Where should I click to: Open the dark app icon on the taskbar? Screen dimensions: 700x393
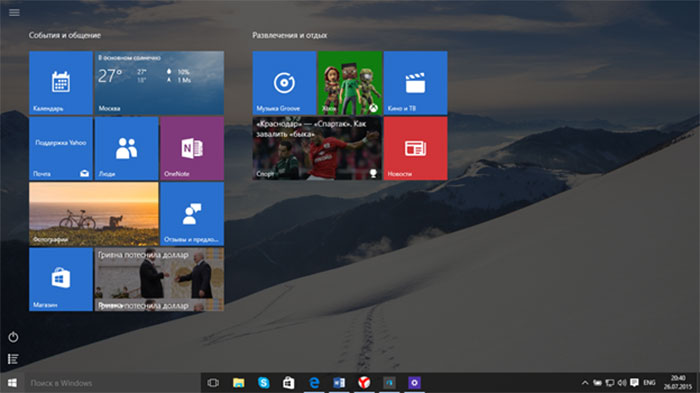pyautogui.click(x=389, y=383)
